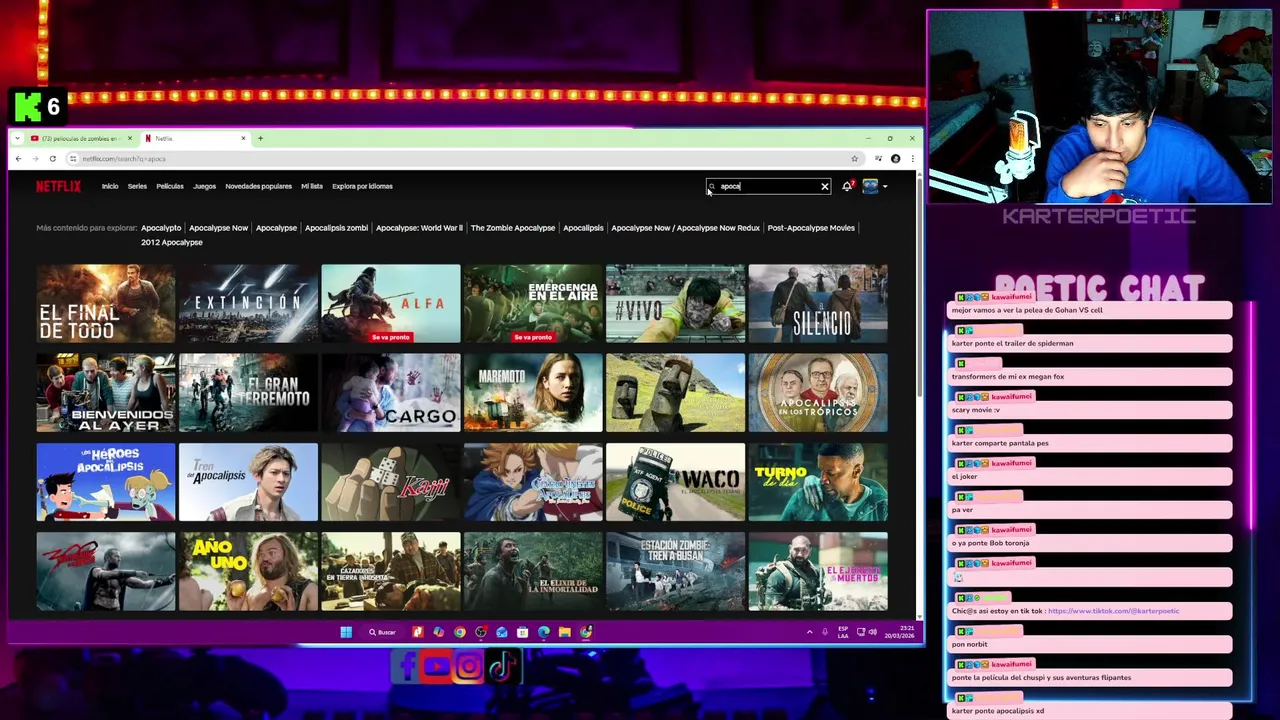
Task: Add a new browser tab
Action: click(260, 138)
